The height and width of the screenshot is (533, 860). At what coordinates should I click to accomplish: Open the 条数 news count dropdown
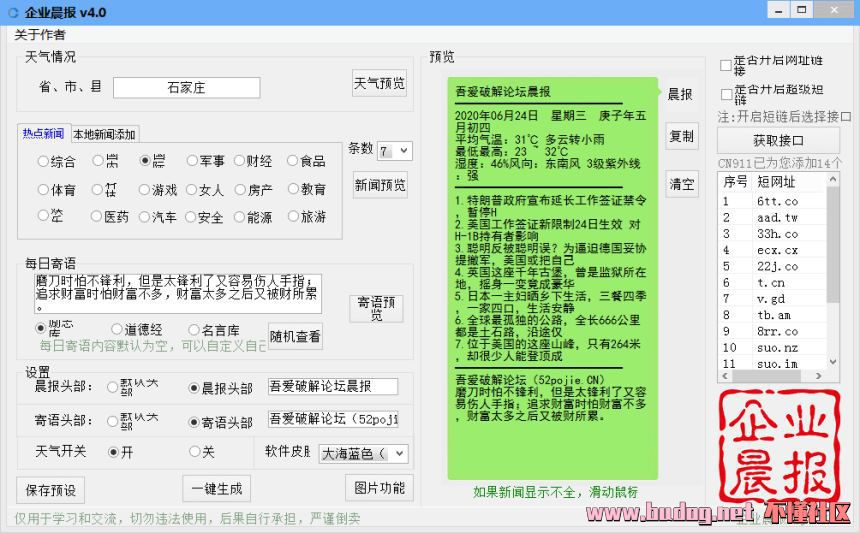[394, 150]
